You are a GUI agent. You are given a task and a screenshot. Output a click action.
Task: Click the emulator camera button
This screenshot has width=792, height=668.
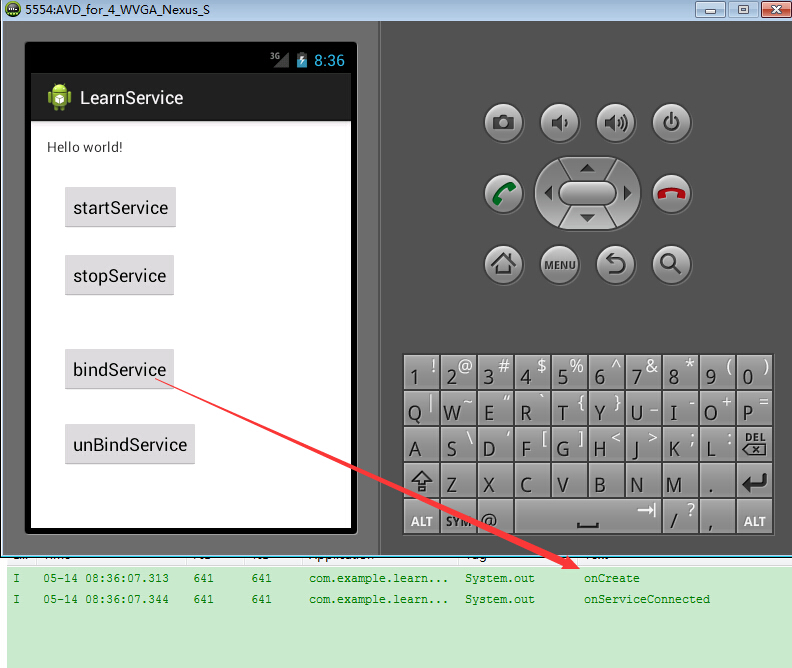[x=504, y=122]
